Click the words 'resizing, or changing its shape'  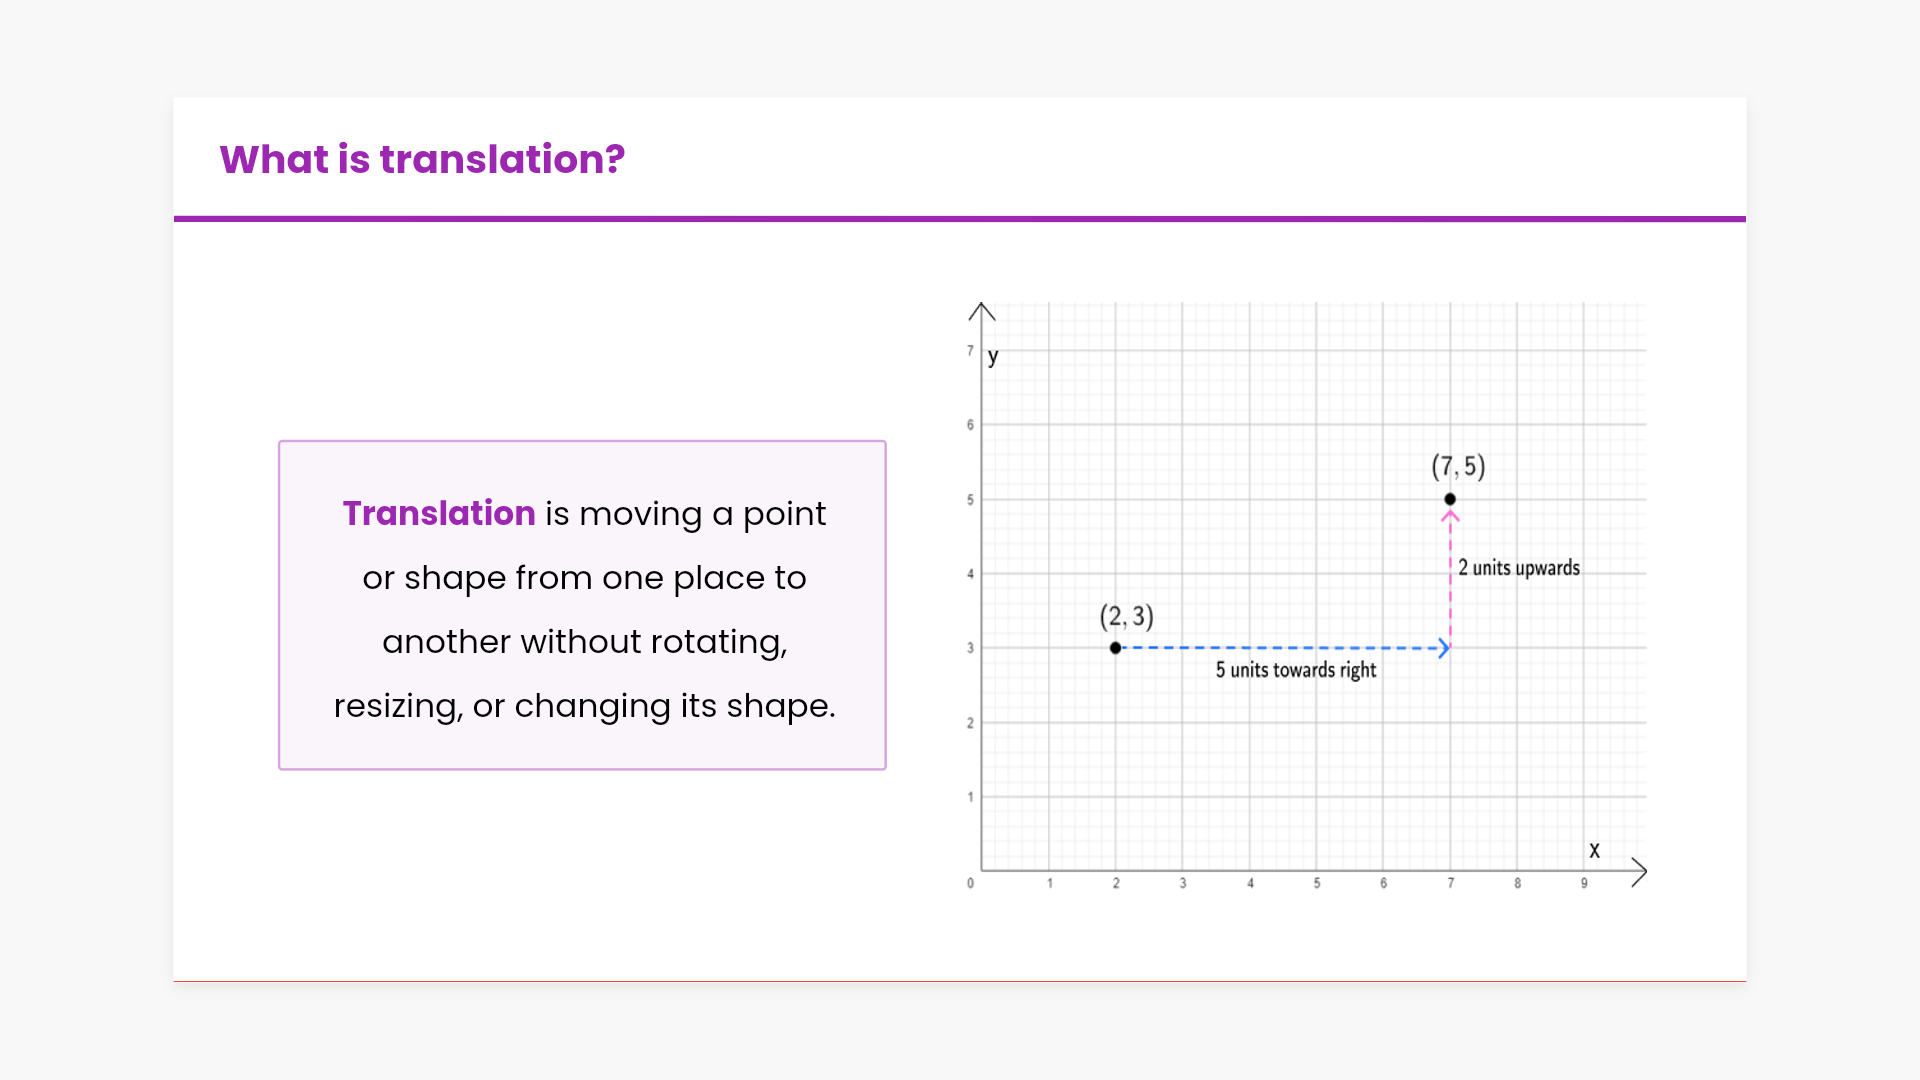coord(584,706)
